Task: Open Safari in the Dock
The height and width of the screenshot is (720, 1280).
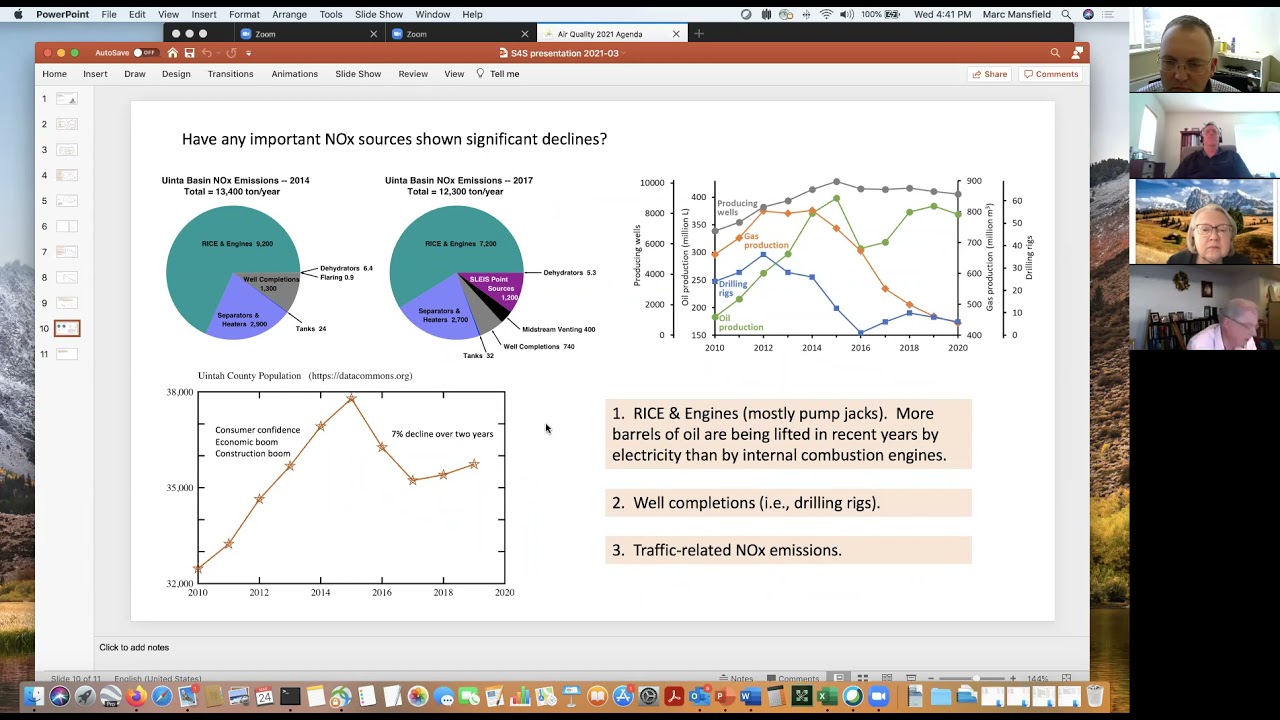Action: (162, 696)
